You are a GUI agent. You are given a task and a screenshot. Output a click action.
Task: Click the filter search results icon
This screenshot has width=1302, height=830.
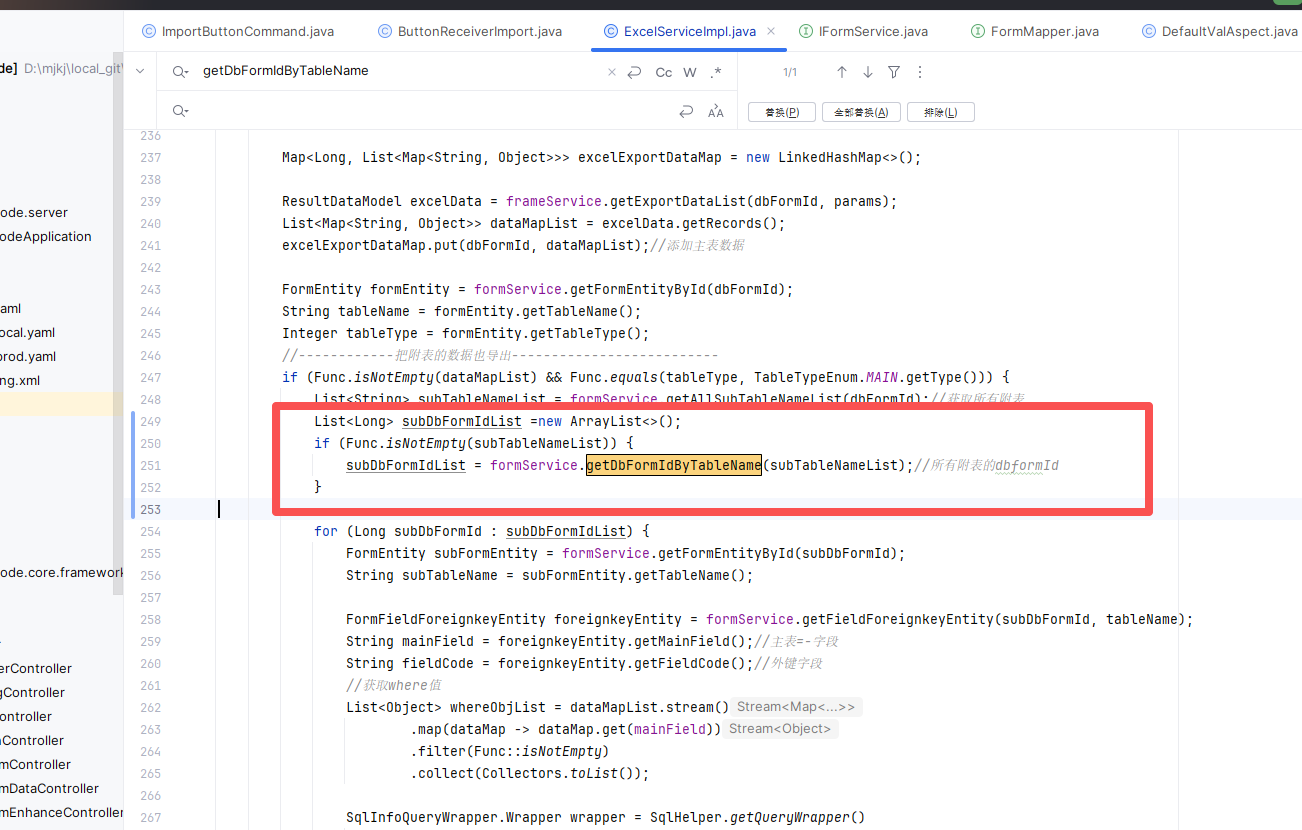[894, 72]
